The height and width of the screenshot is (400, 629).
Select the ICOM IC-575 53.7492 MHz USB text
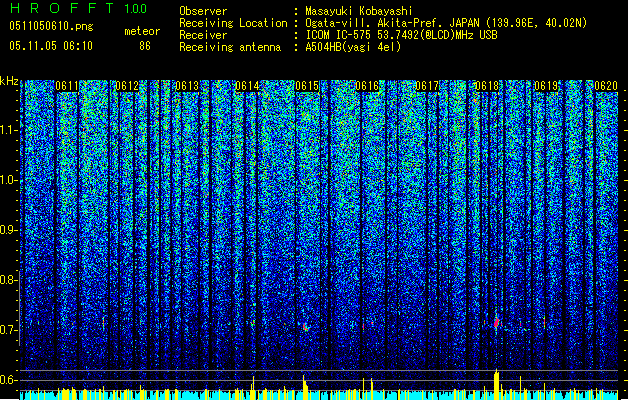(x=402, y=35)
